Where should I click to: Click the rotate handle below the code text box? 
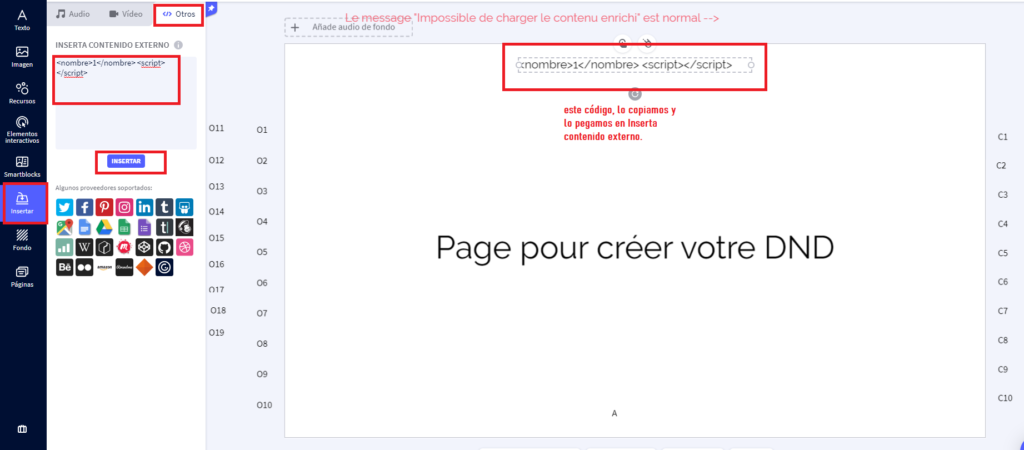pos(634,93)
